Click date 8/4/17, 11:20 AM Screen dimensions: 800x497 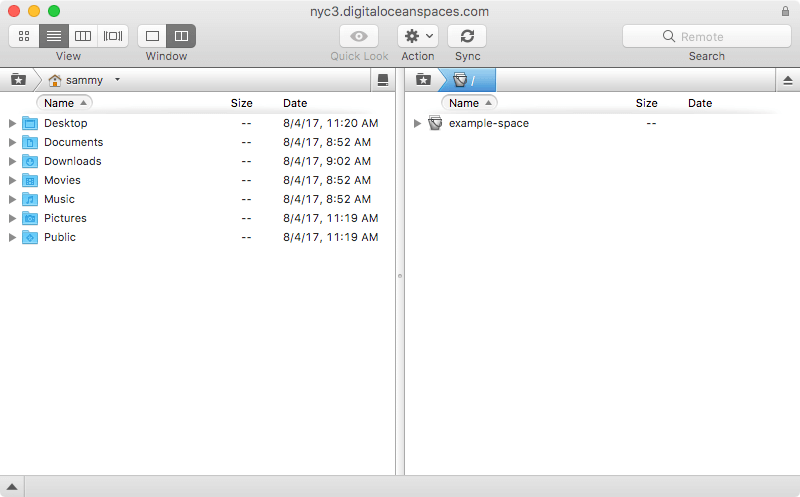pos(331,123)
